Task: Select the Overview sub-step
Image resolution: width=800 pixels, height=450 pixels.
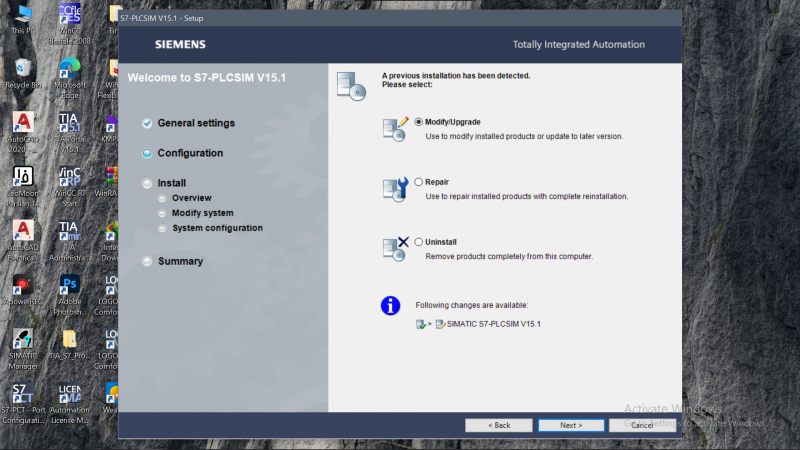Action: pyautogui.click(x=191, y=198)
